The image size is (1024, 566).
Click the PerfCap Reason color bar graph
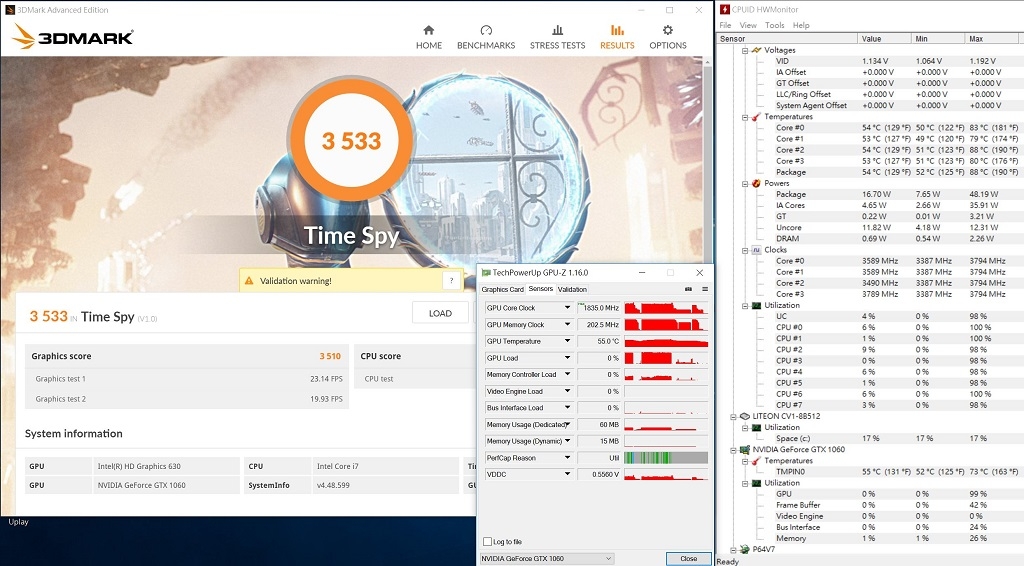pyautogui.click(x=666, y=458)
